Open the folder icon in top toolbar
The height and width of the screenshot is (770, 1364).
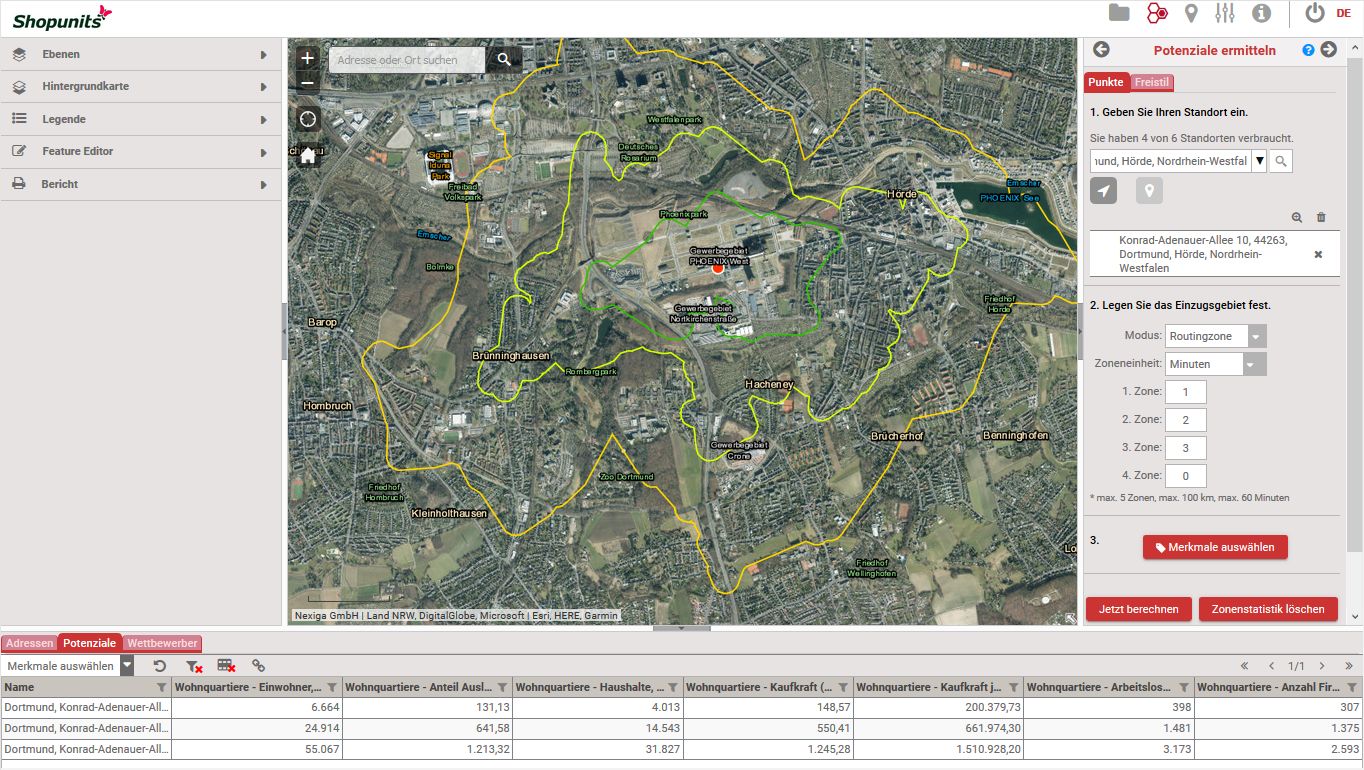pos(1119,13)
